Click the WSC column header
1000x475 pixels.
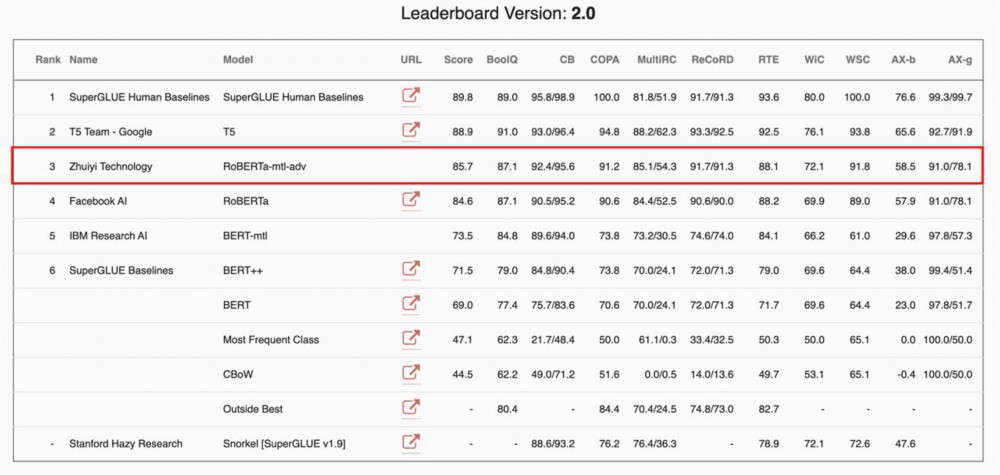point(857,60)
